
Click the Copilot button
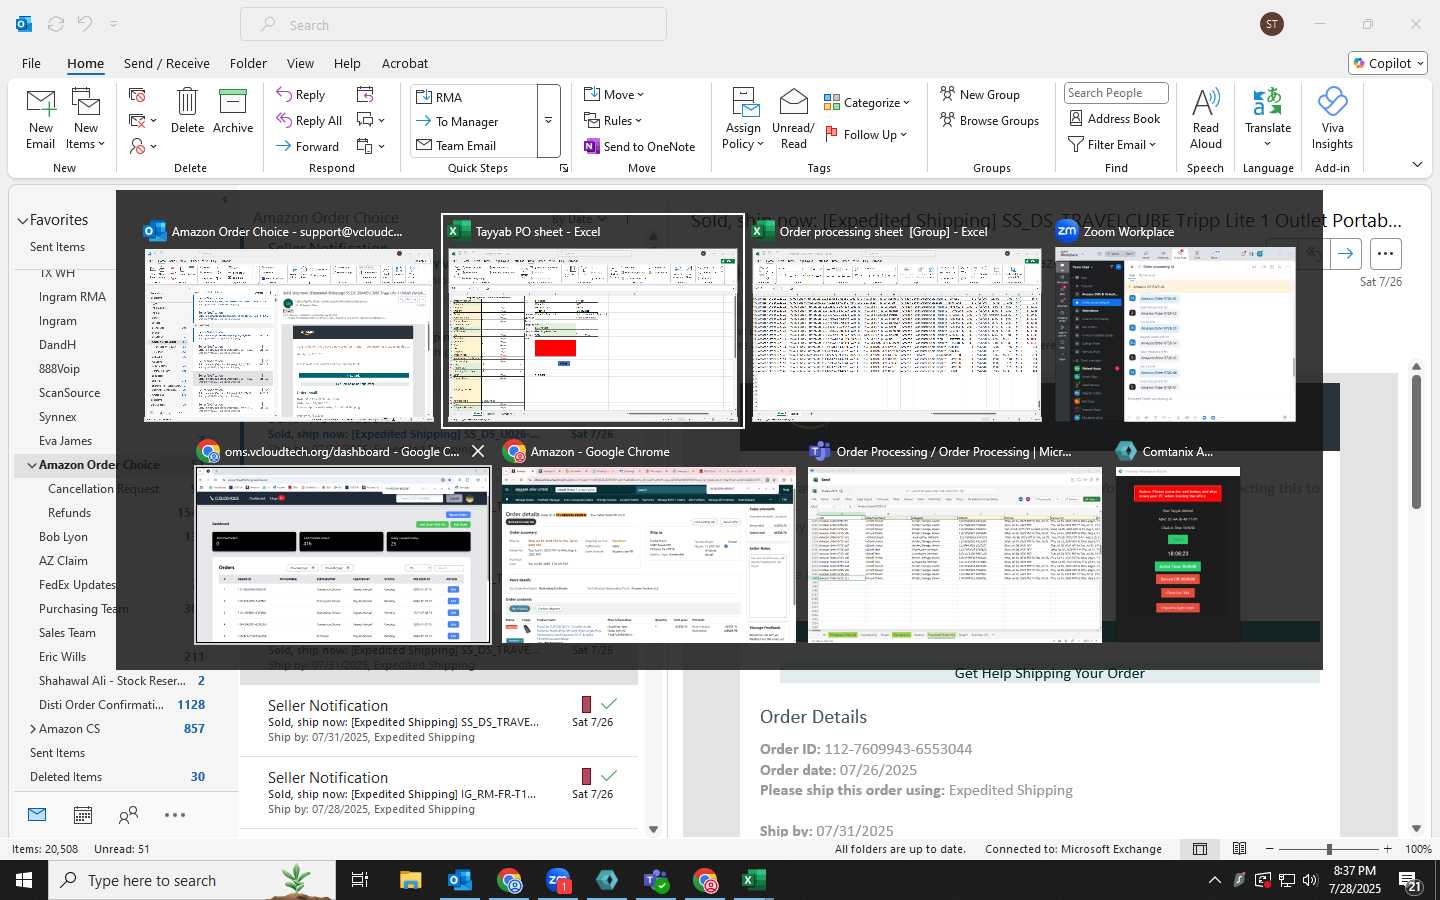click(1388, 63)
